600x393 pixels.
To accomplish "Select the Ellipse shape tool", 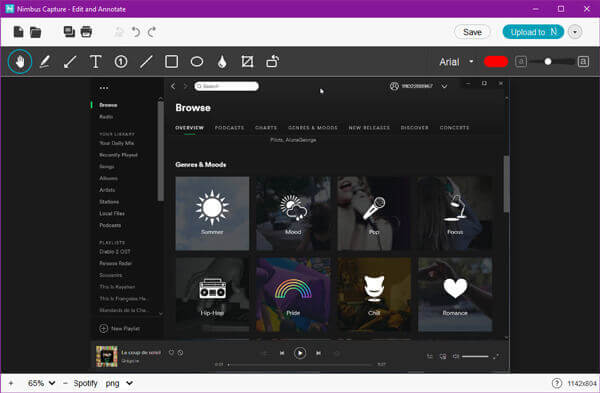I will pos(197,61).
